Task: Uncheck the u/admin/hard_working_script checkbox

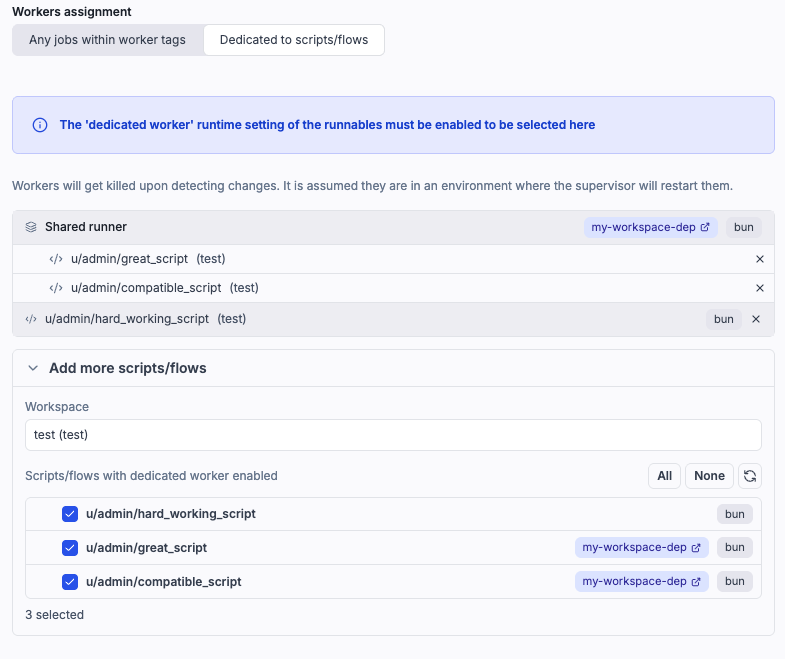Action: [70, 514]
